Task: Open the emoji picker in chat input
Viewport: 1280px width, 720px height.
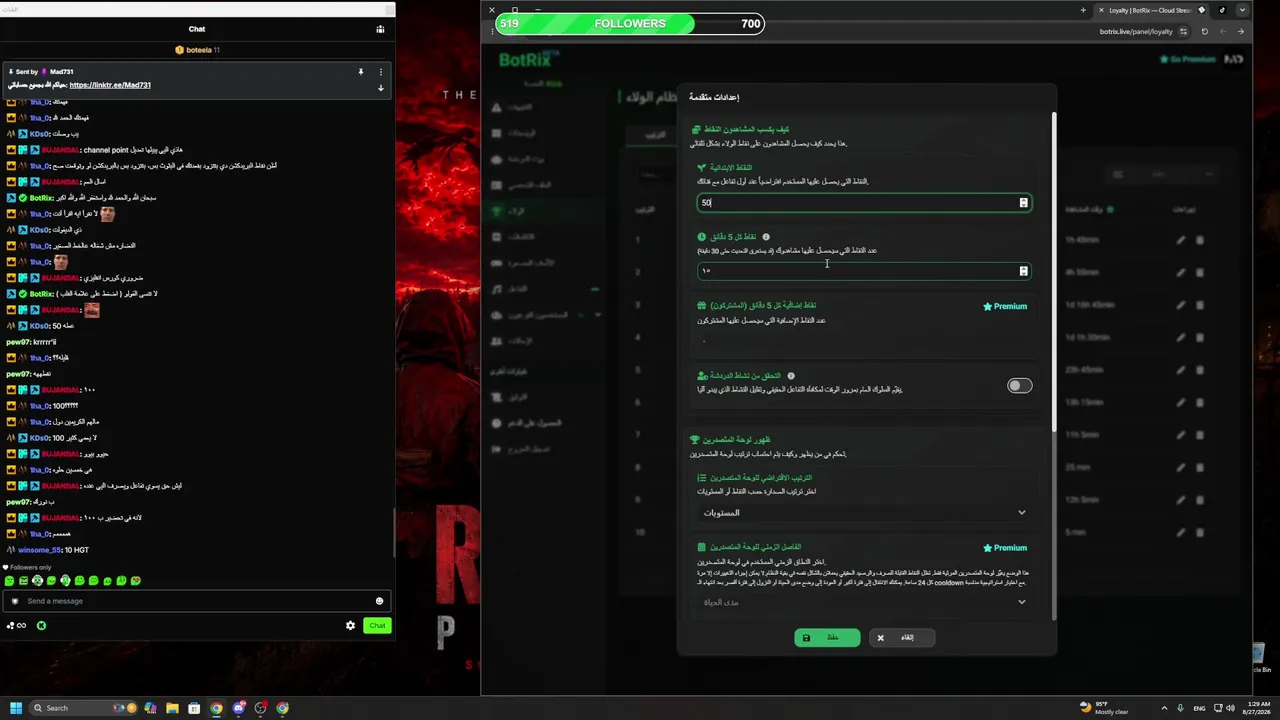Action: 379,601
